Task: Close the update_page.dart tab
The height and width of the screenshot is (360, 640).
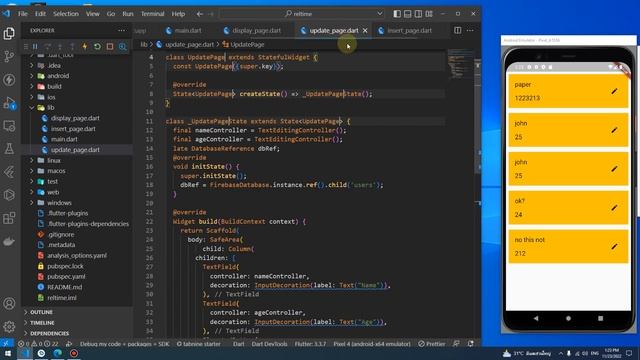Action: click(365, 31)
